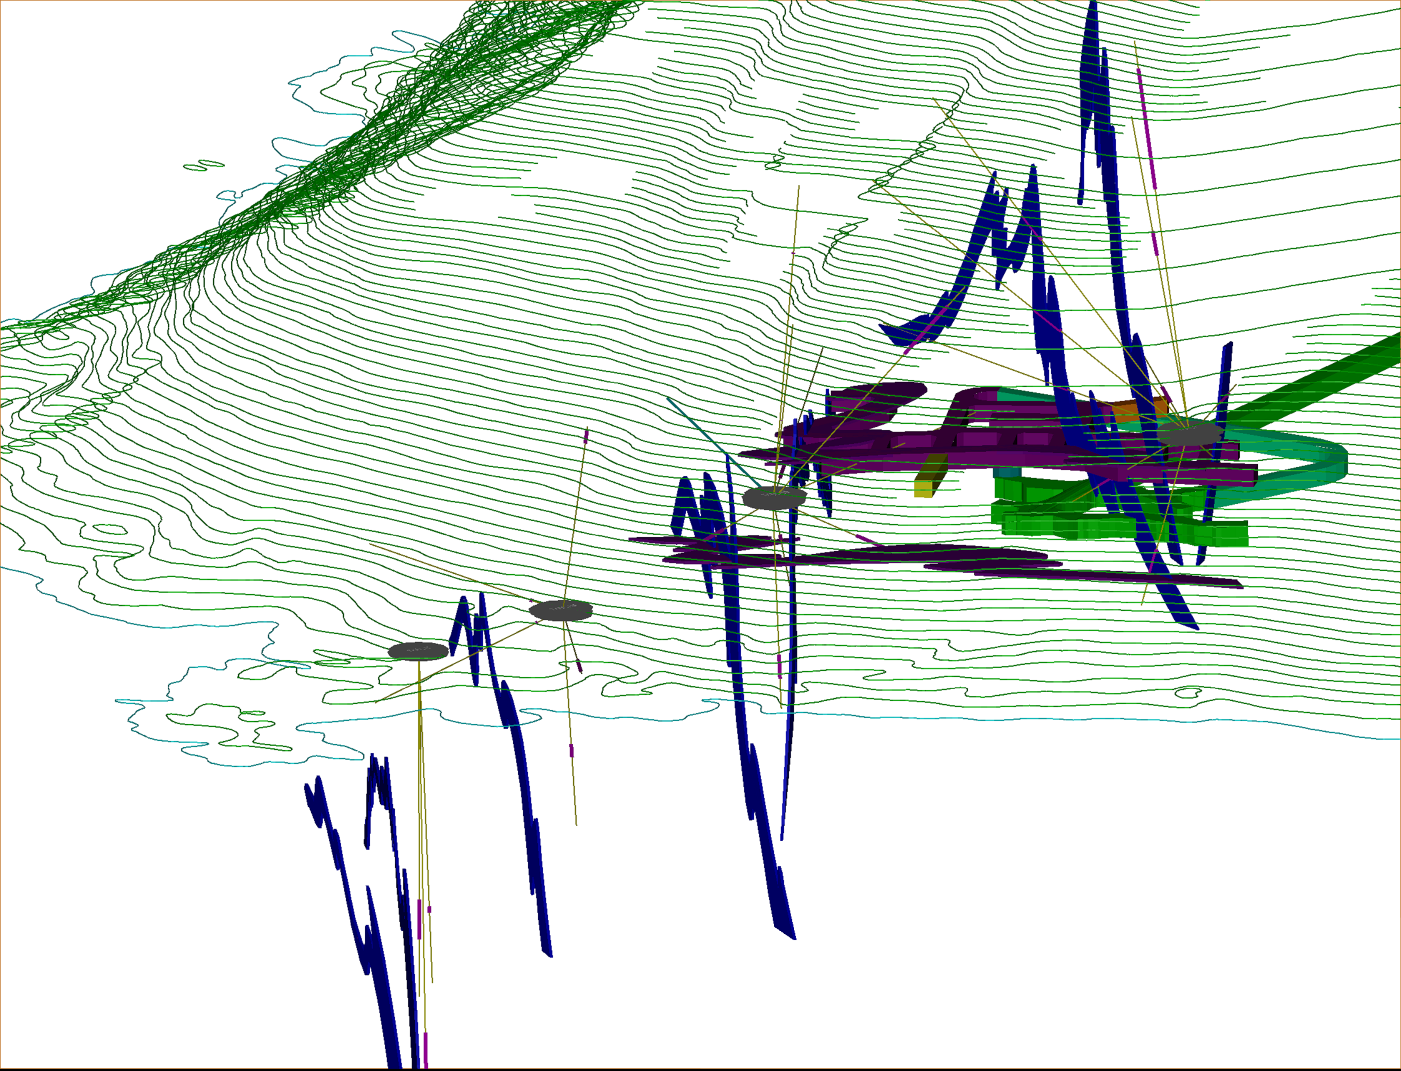Select the leftmost gray drill collar disk

pos(418,652)
